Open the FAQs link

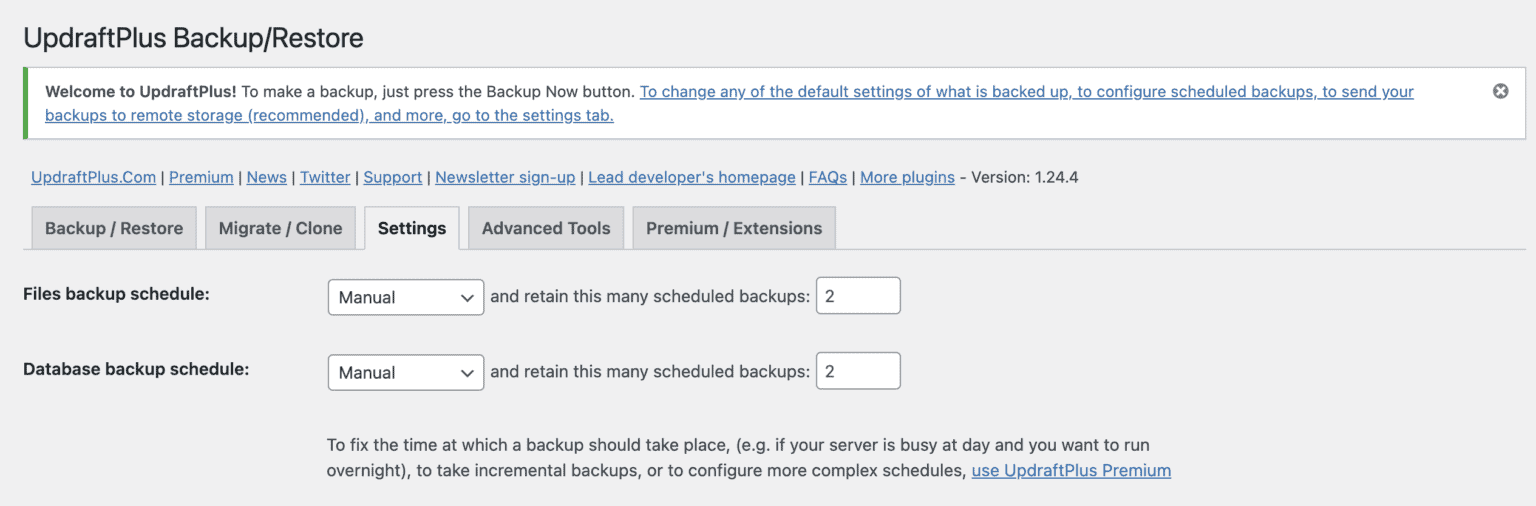(828, 177)
